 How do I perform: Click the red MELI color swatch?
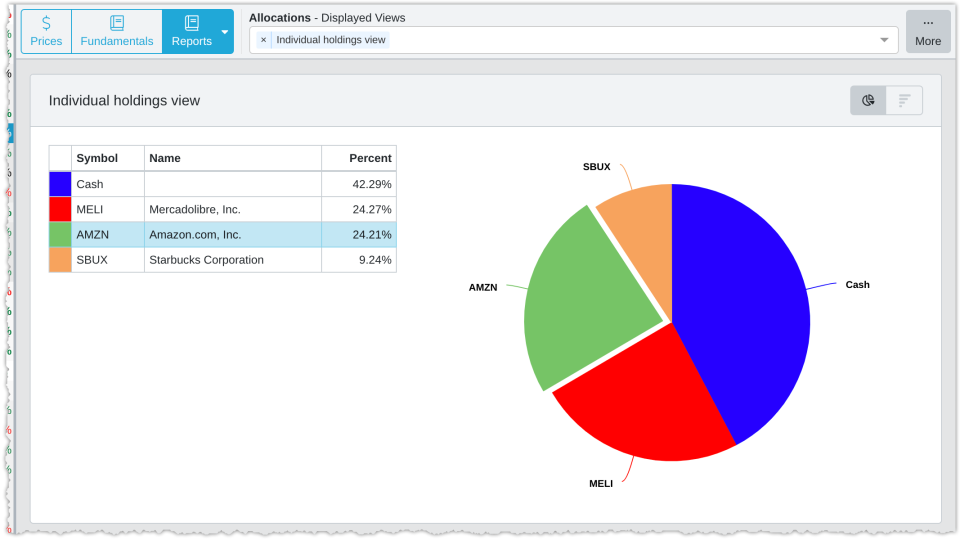pyautogui.click(x=60, y=209)
